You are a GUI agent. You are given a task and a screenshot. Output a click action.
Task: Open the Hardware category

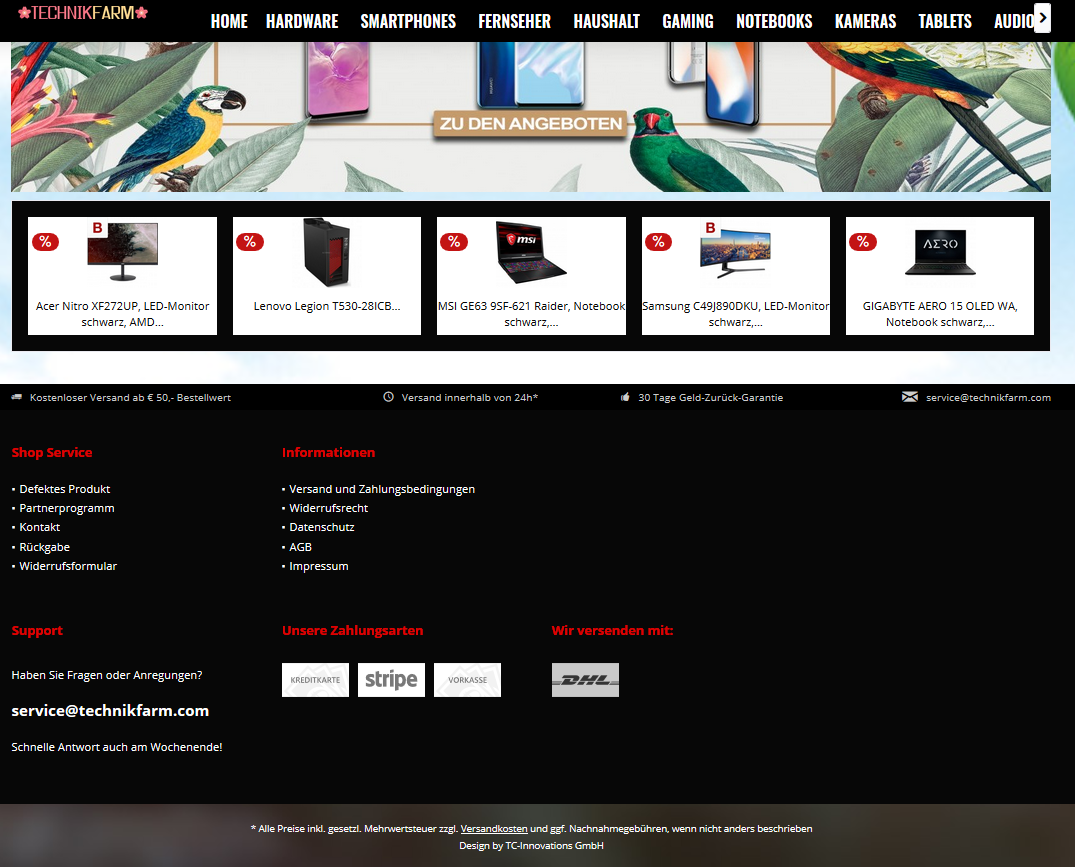tap(302, 21)
